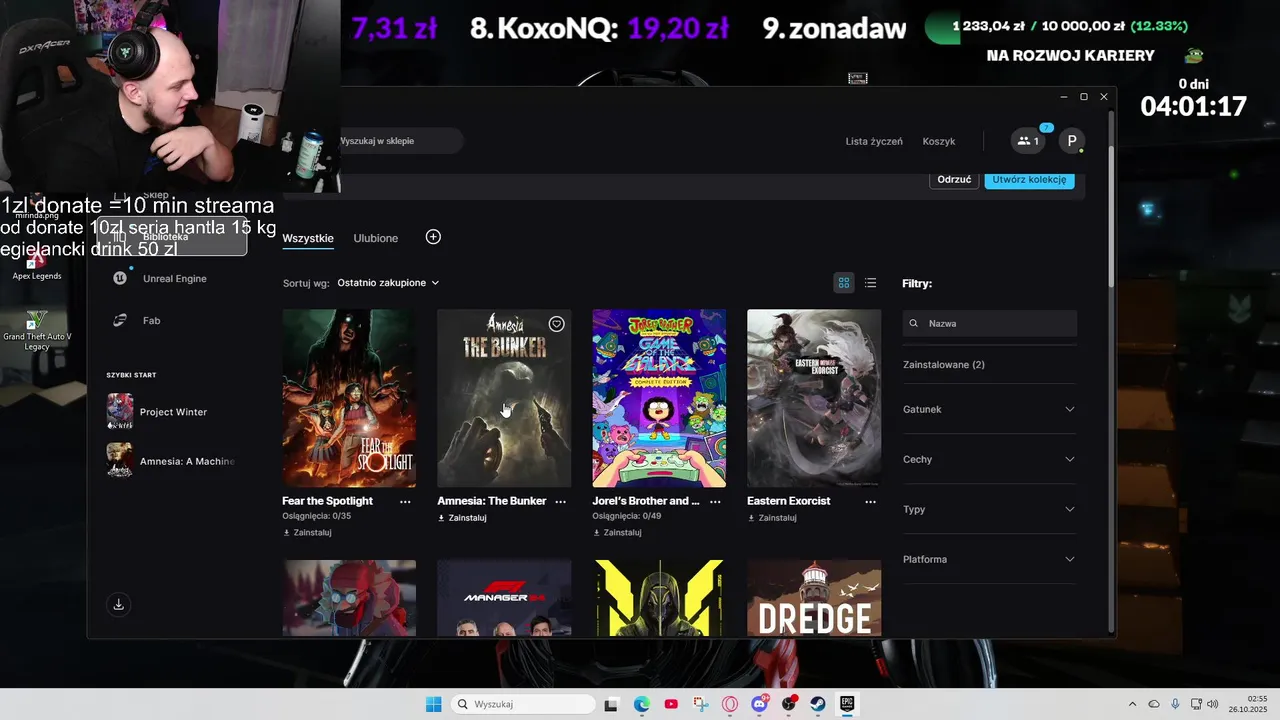1280x720 pixels.
Task: Open Snipping Tool from taskbar
Action: (700, 704)
